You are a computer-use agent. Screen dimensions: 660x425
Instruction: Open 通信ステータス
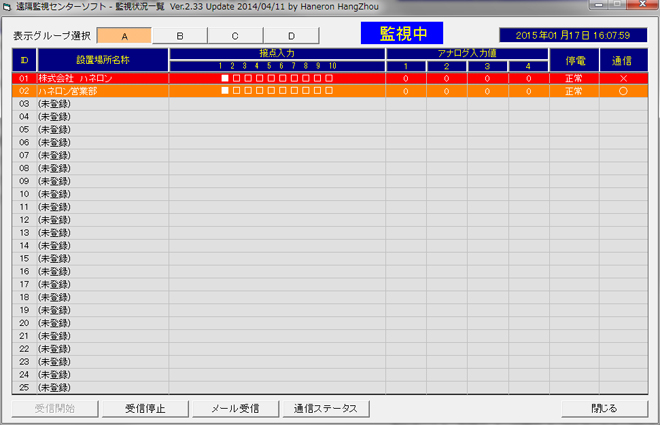click(326, 408)
